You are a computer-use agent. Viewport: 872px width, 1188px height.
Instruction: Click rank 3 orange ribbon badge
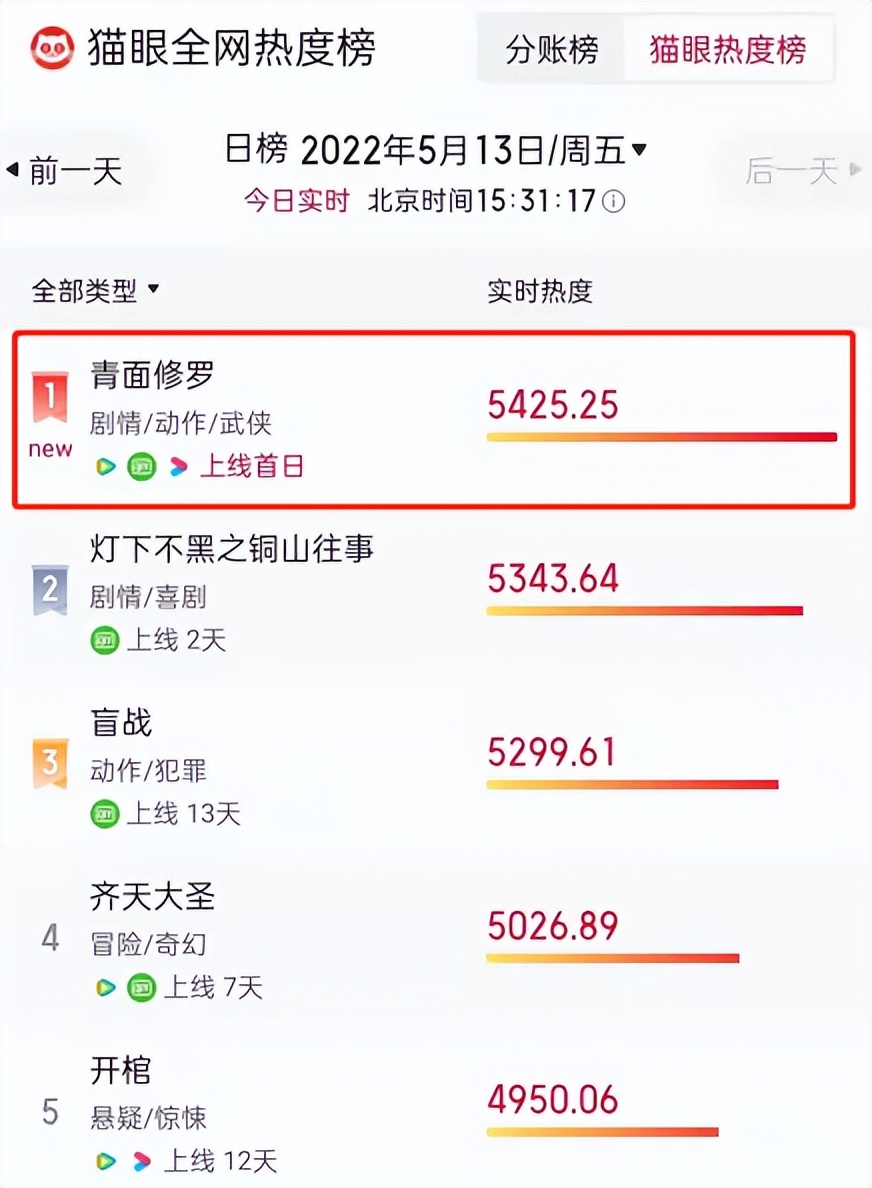pyautogui.click(x=50, y=763)
